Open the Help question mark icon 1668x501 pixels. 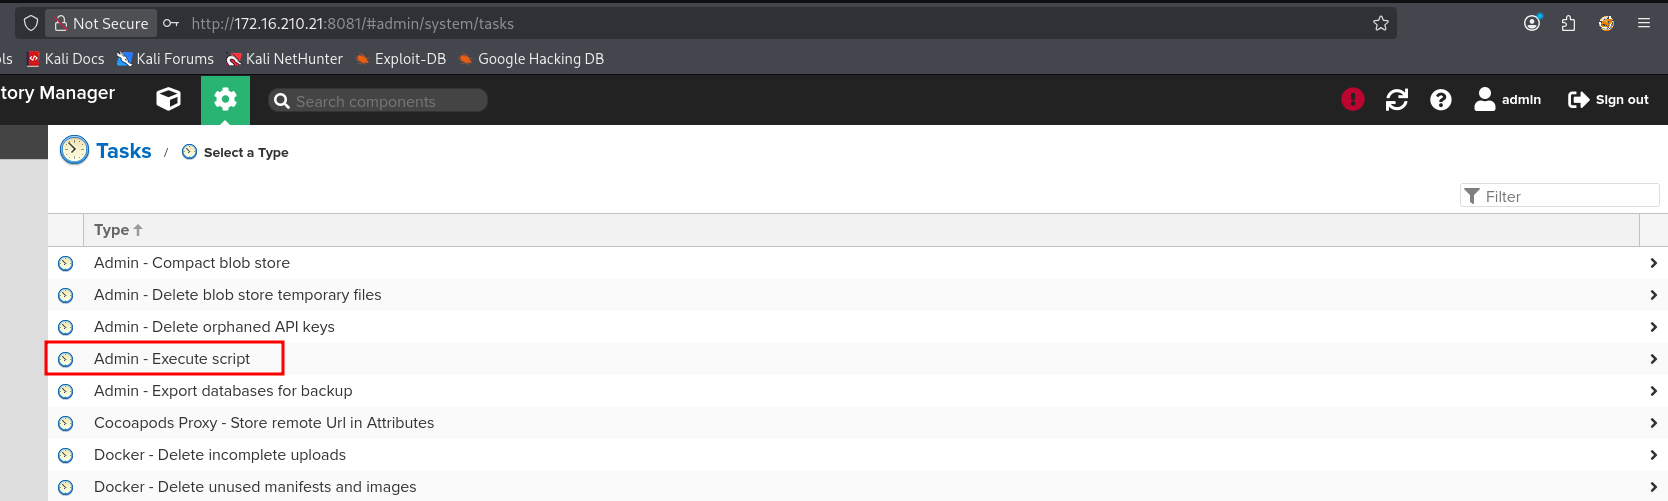[1440, 99]
